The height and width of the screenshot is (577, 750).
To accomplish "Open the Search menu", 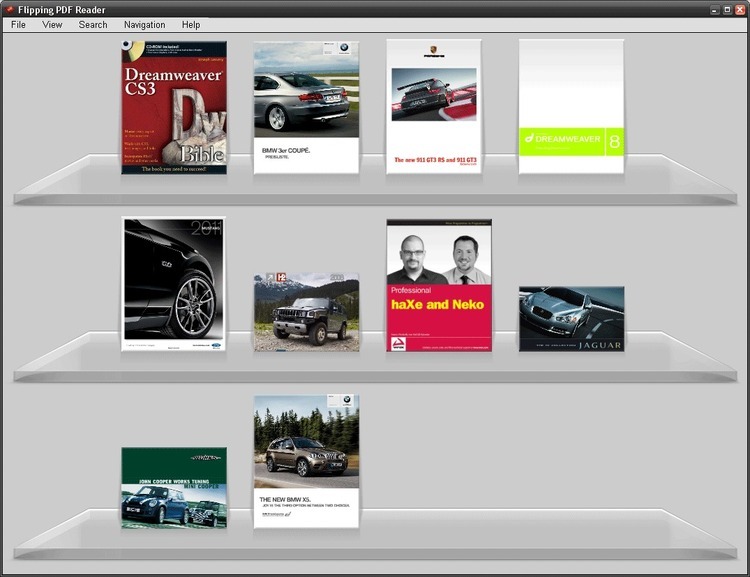I will (93, 25).
